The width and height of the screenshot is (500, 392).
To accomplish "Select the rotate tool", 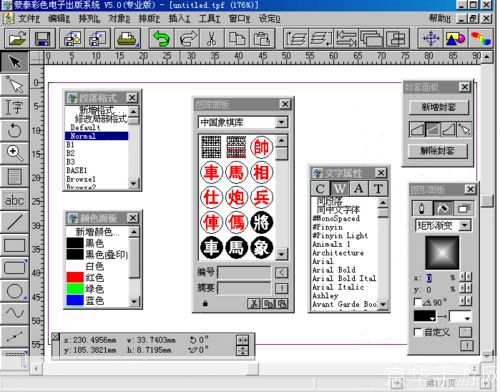I will (14, 130).
